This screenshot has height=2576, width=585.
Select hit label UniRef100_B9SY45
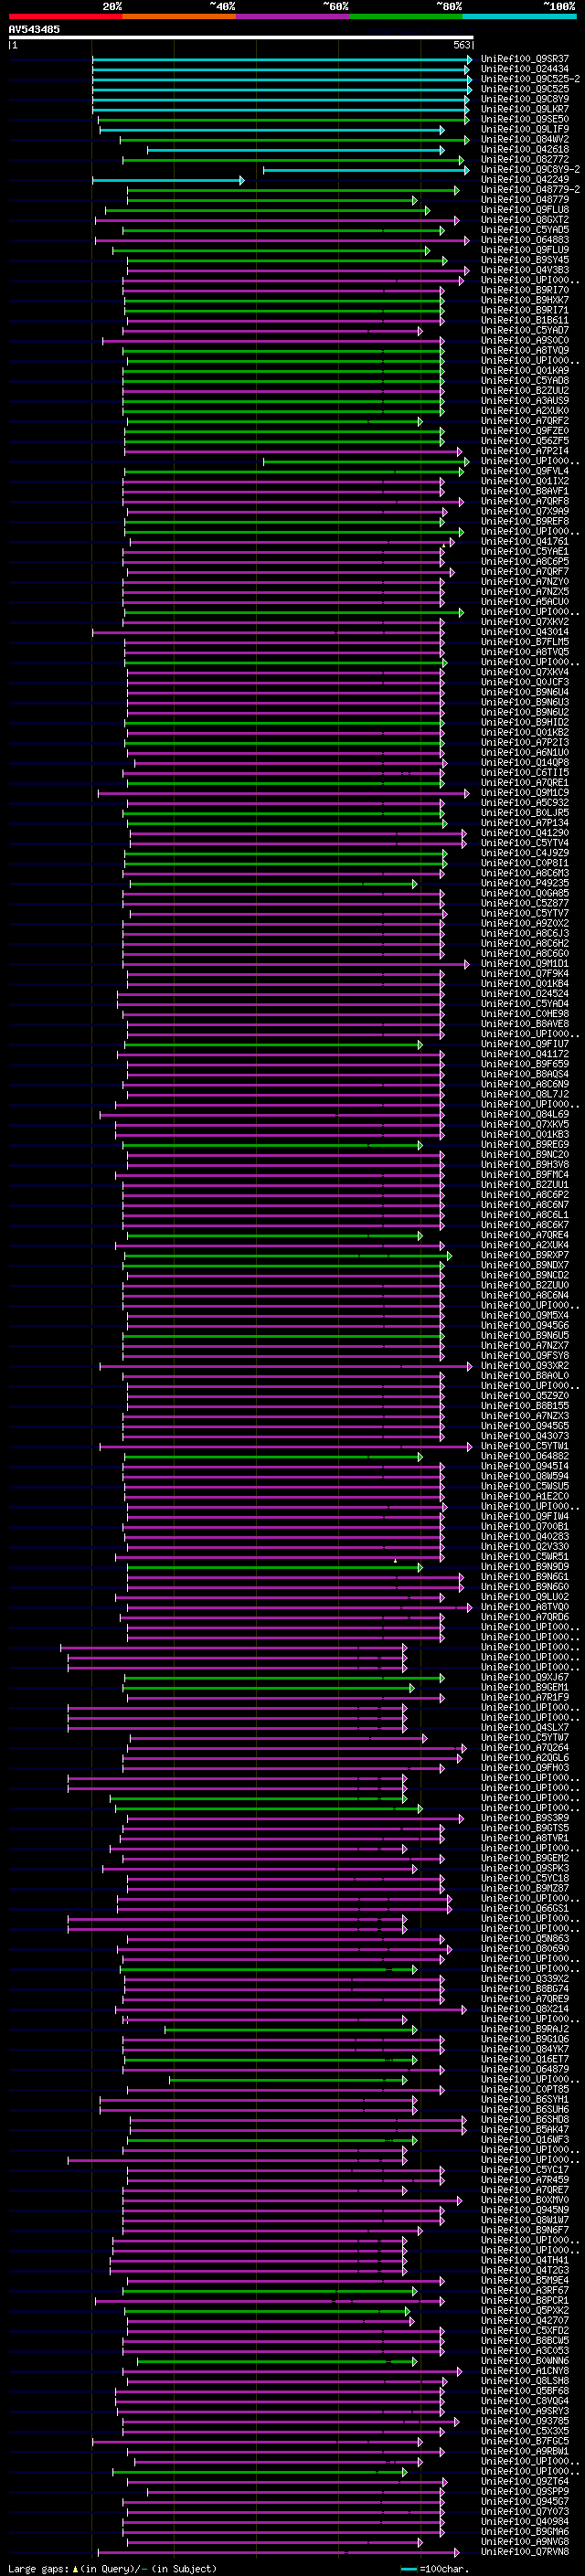point(525,260)
